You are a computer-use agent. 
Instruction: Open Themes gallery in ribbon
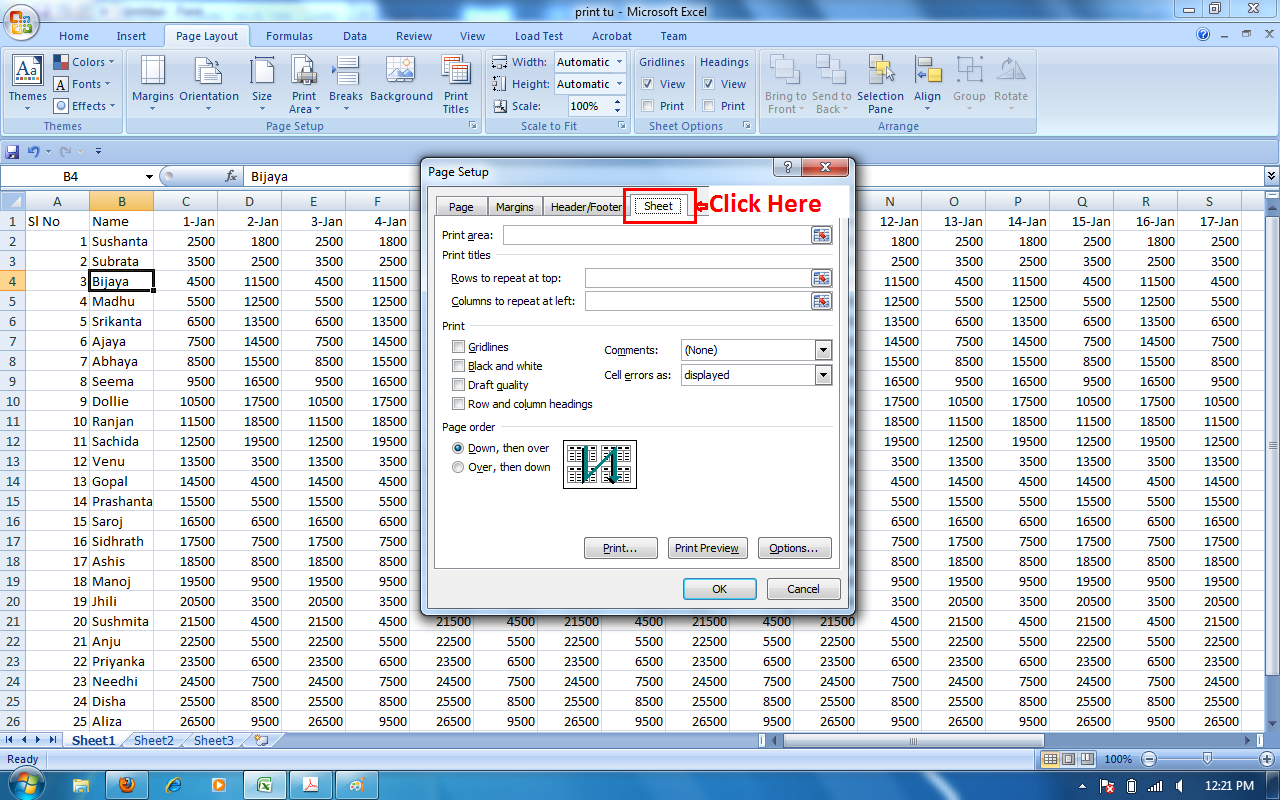tap(27, 84)
